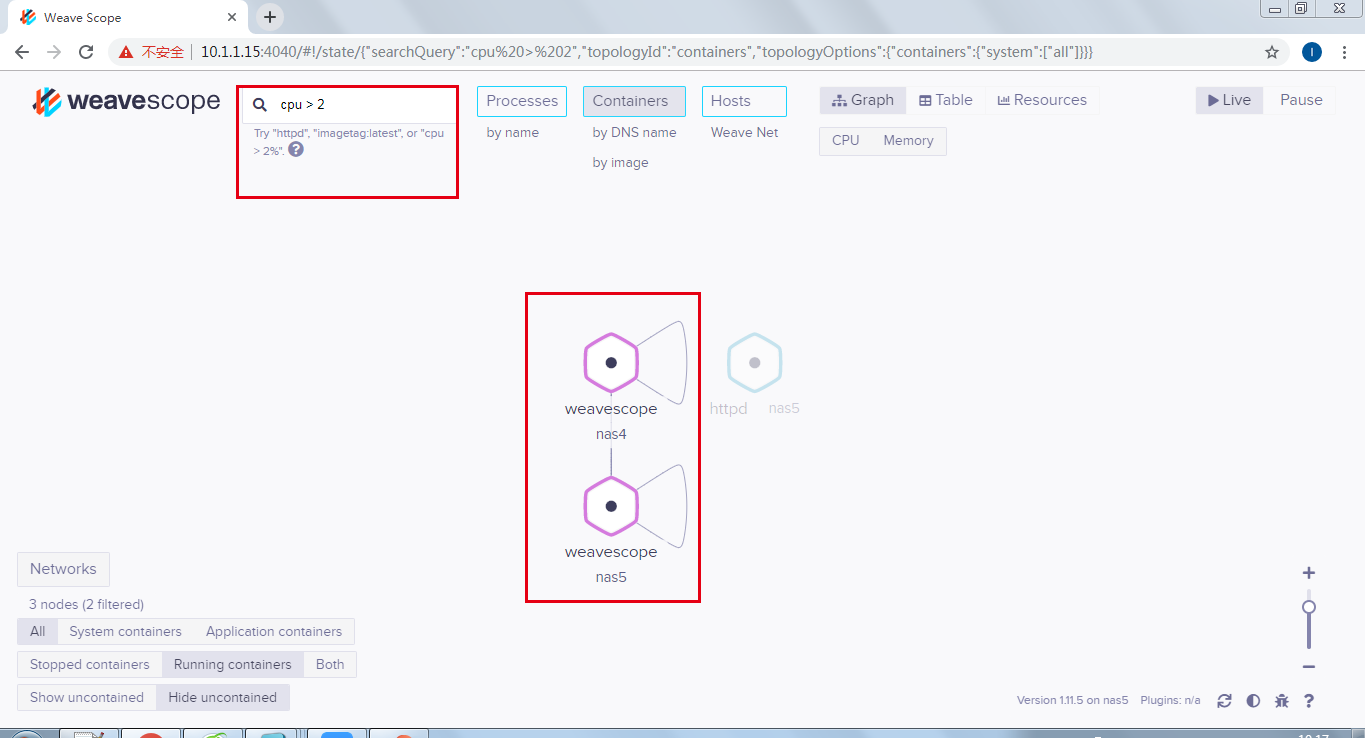Switch to the Containers topology
This screenshot has height=738, width=1365.
click(634, 101)
